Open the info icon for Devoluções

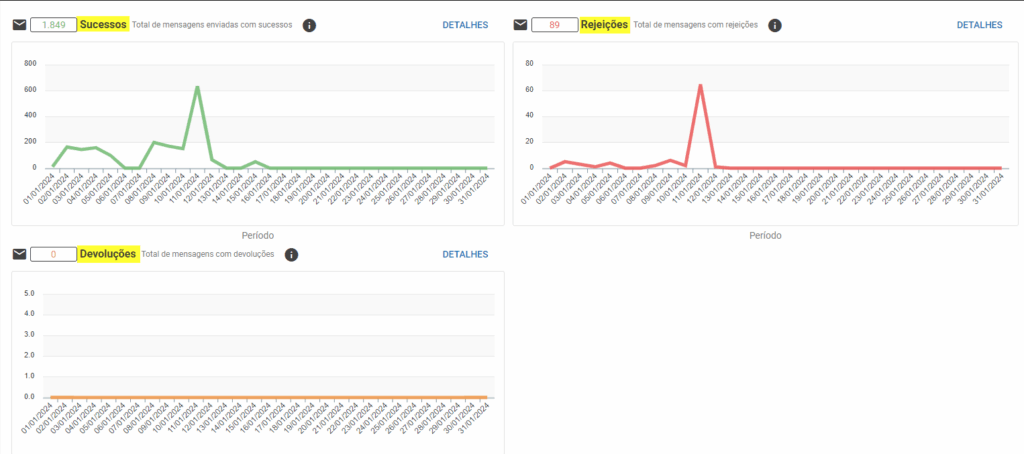click(291, 255)
